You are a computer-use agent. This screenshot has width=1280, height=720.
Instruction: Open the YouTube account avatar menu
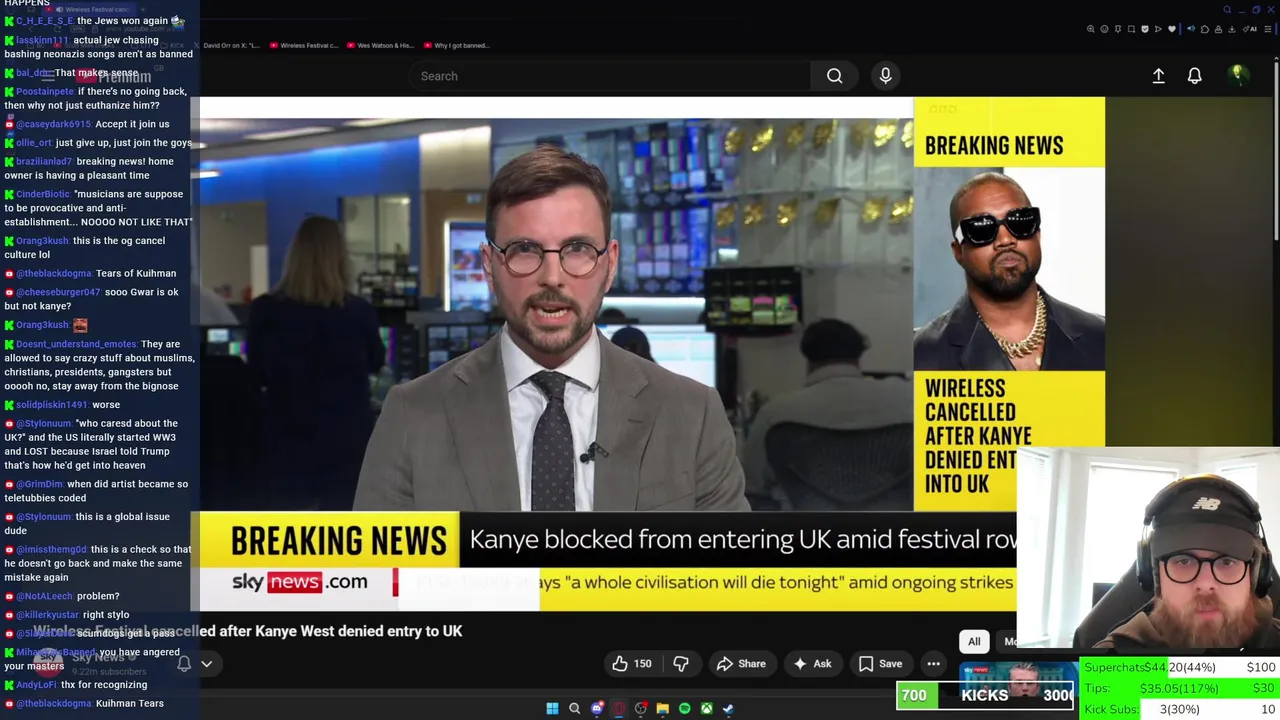[x=1237, y=75]
